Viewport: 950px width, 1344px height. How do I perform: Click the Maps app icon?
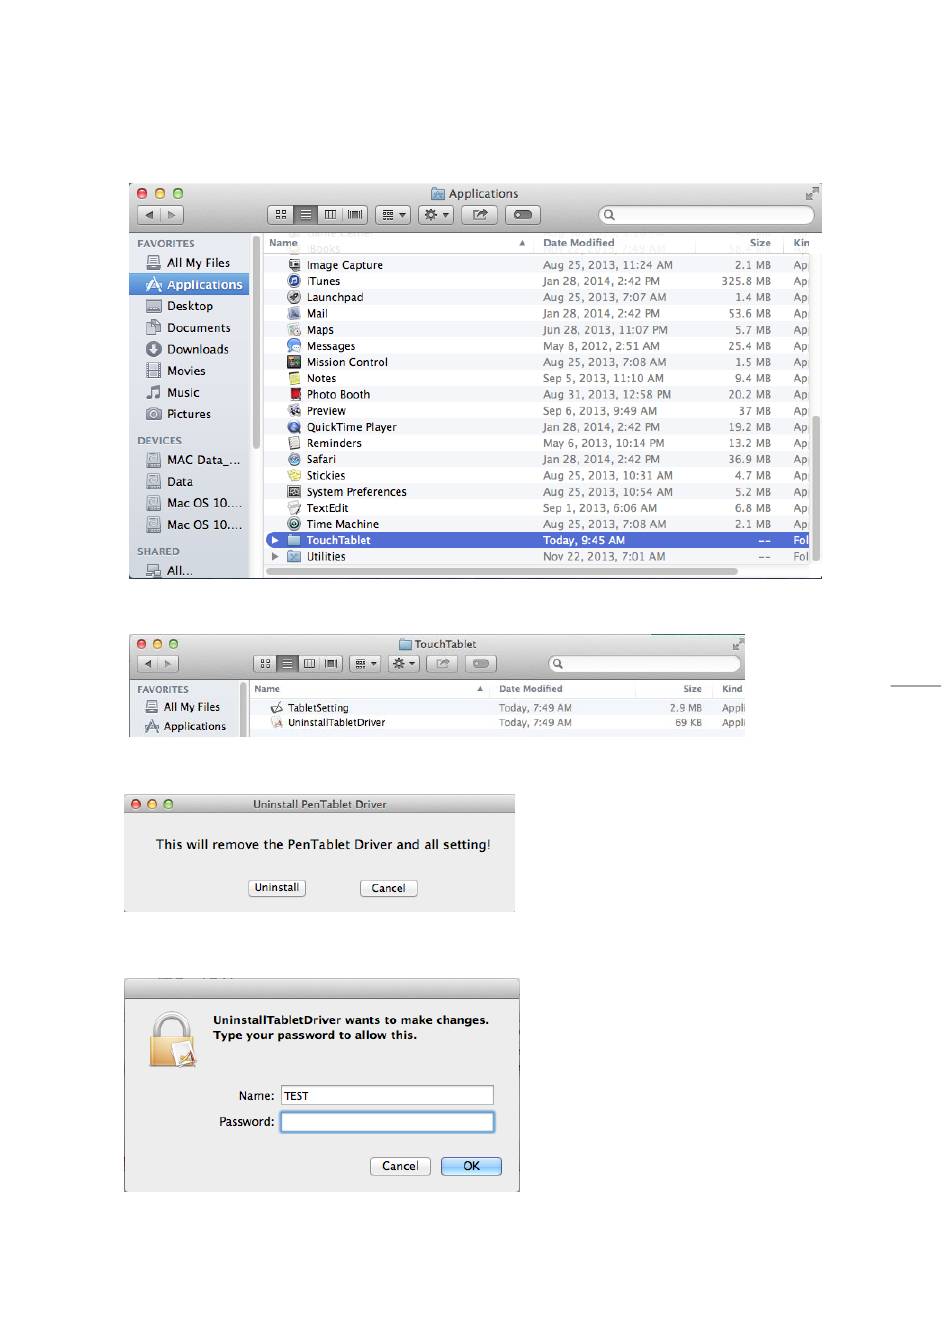point(294,330)
